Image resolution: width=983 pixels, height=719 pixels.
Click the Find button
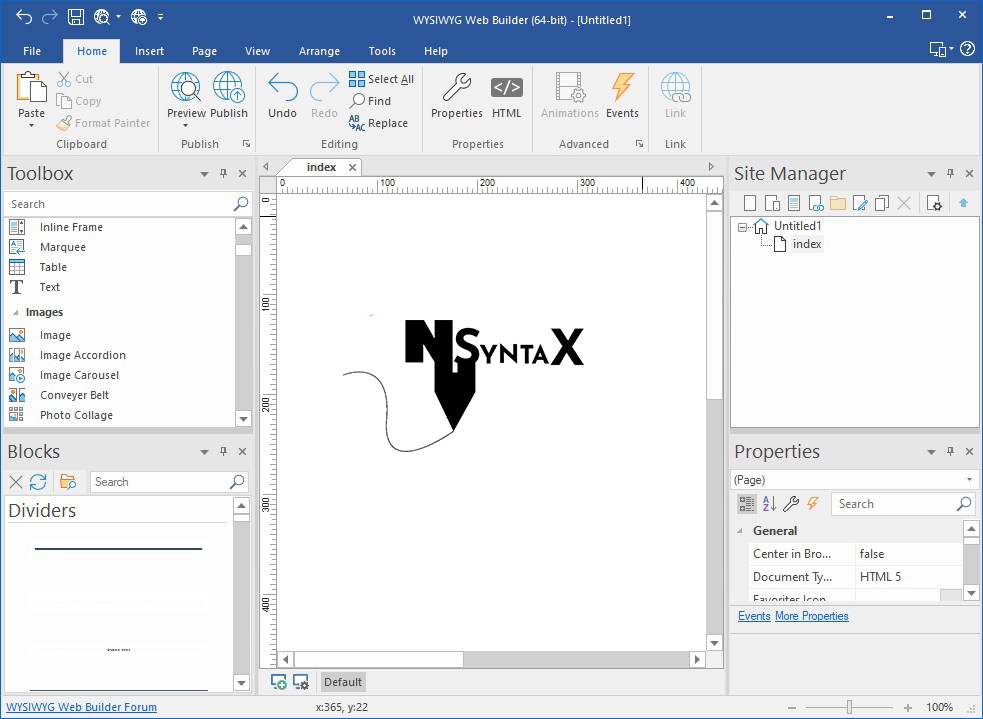[x=371, y=101]
